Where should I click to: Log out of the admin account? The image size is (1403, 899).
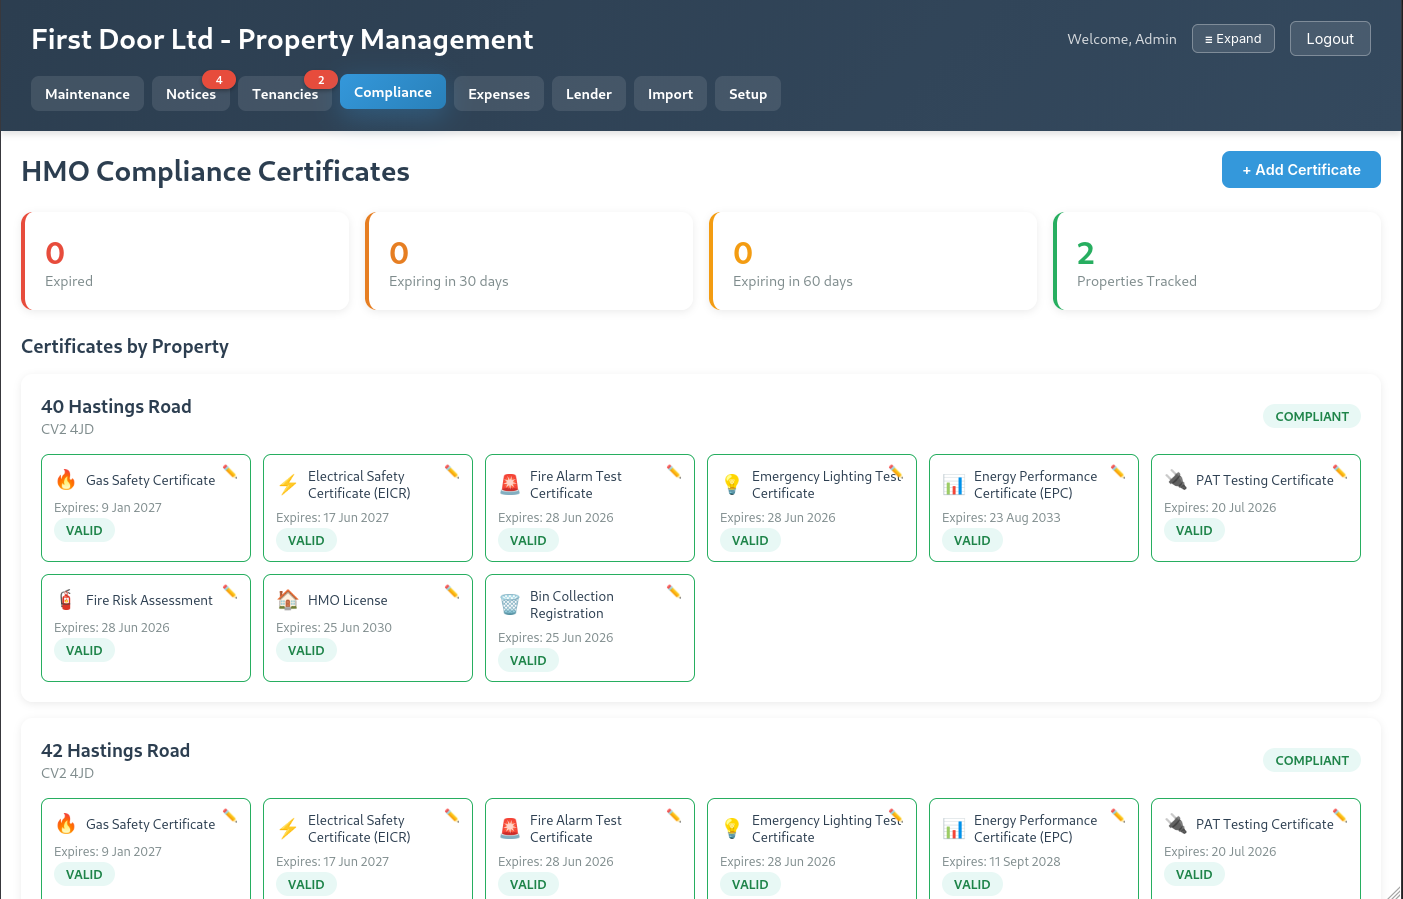(1330, 38)
